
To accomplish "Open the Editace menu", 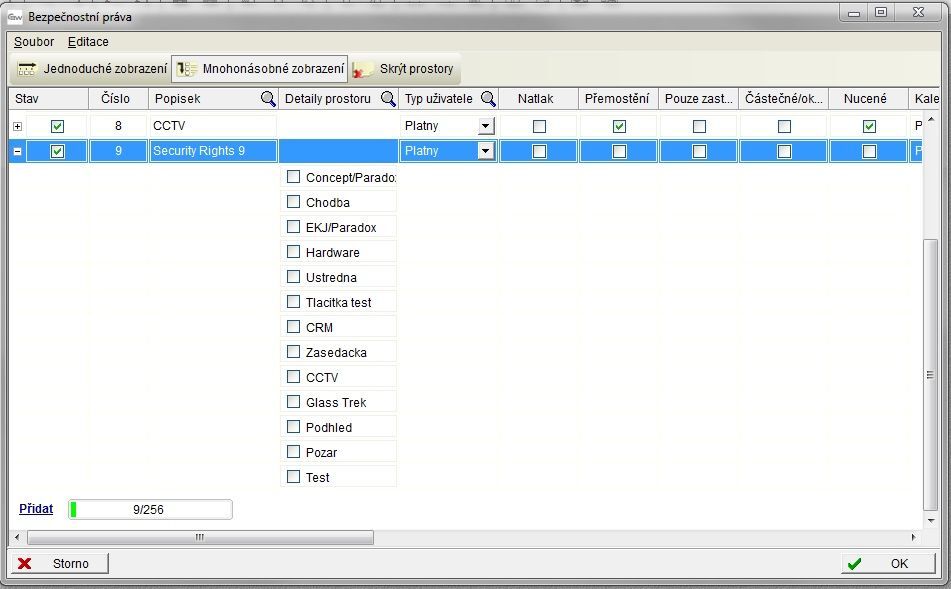I will [88, 42].
